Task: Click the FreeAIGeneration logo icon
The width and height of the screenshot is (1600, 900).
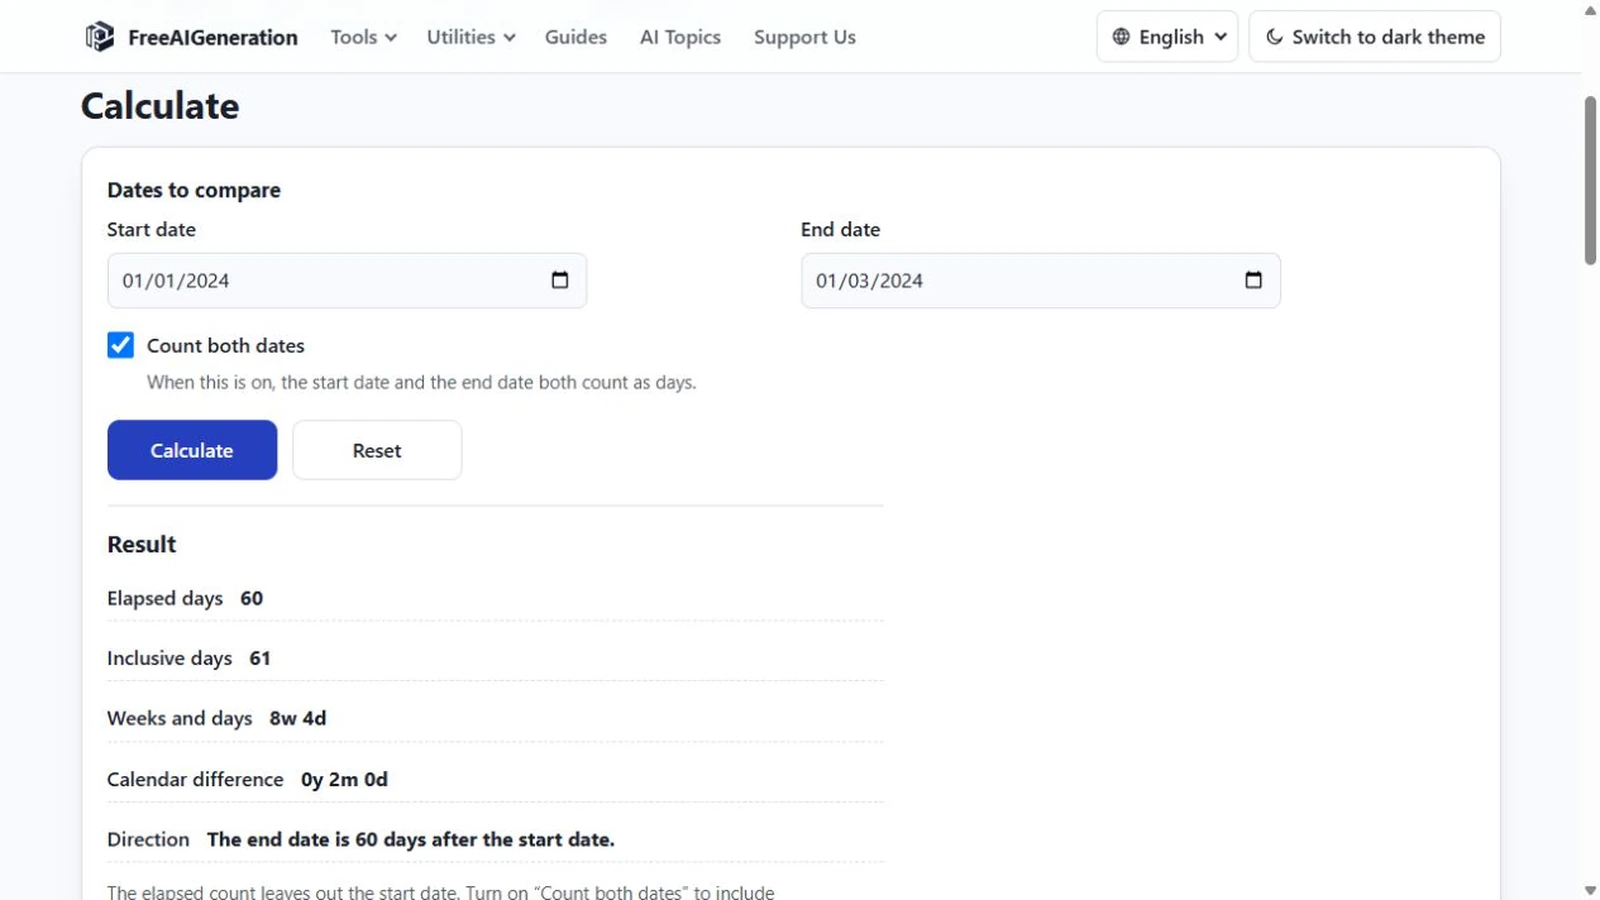Action: (x=99, y=37)
